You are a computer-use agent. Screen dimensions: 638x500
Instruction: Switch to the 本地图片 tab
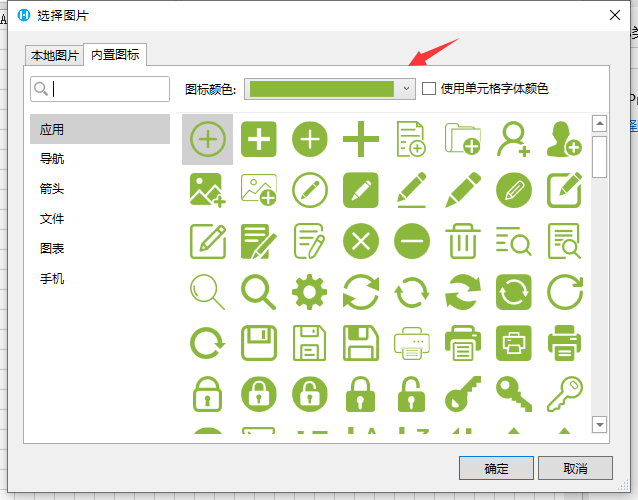coord(54,55)
